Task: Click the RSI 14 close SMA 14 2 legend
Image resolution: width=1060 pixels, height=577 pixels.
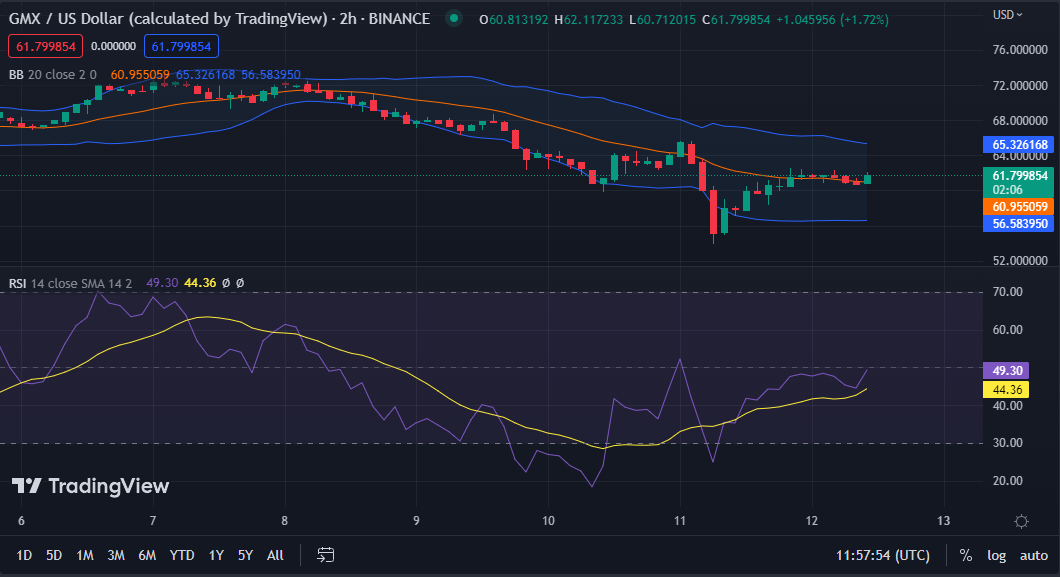Action: pos(70,283)
